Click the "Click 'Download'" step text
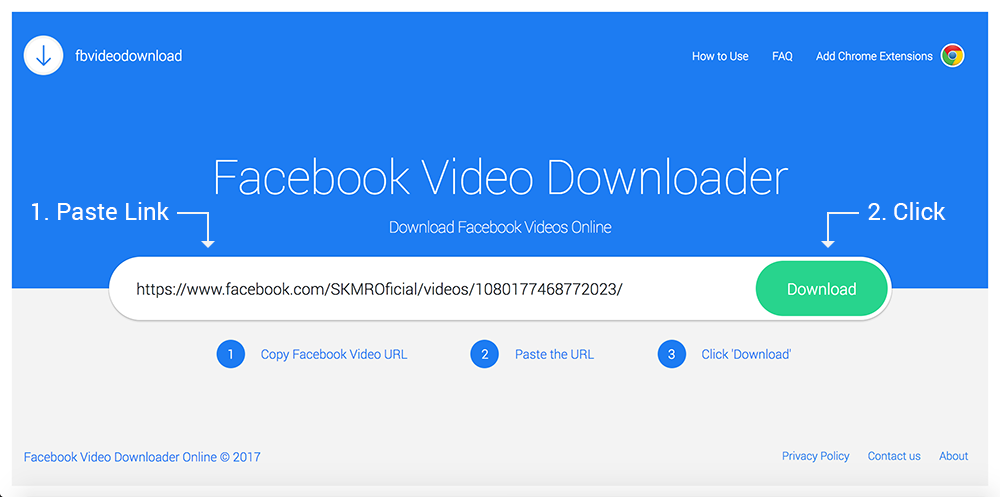 click(x=746, y=355)
